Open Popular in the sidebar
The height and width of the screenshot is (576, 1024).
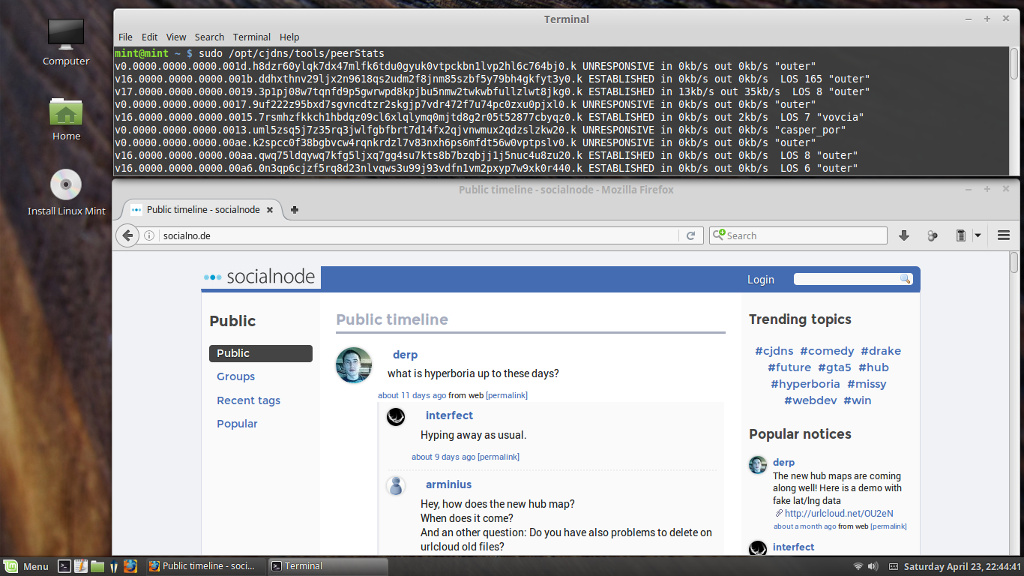click(237, 424)
